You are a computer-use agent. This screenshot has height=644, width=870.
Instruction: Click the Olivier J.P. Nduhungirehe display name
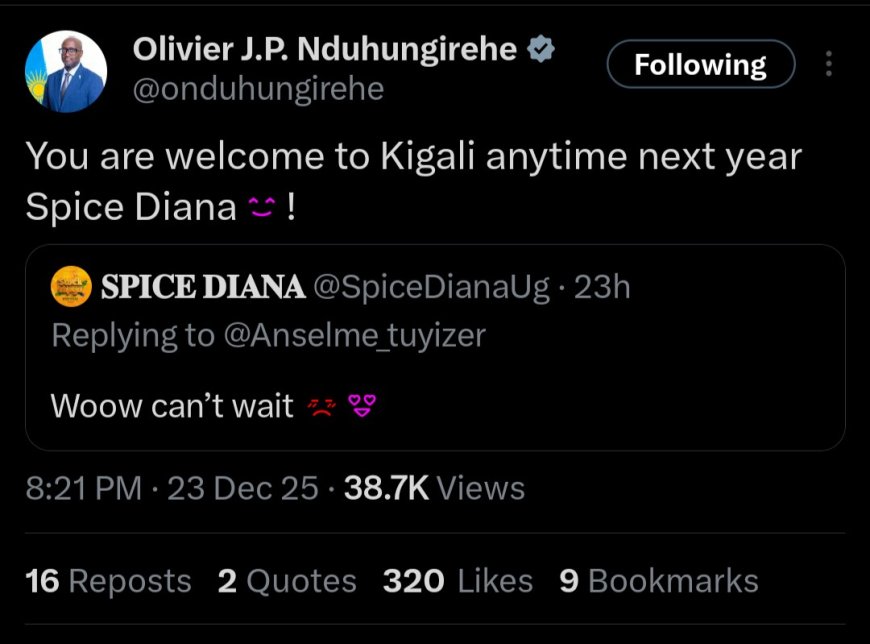pyautogui.click(x=326, y=49)
